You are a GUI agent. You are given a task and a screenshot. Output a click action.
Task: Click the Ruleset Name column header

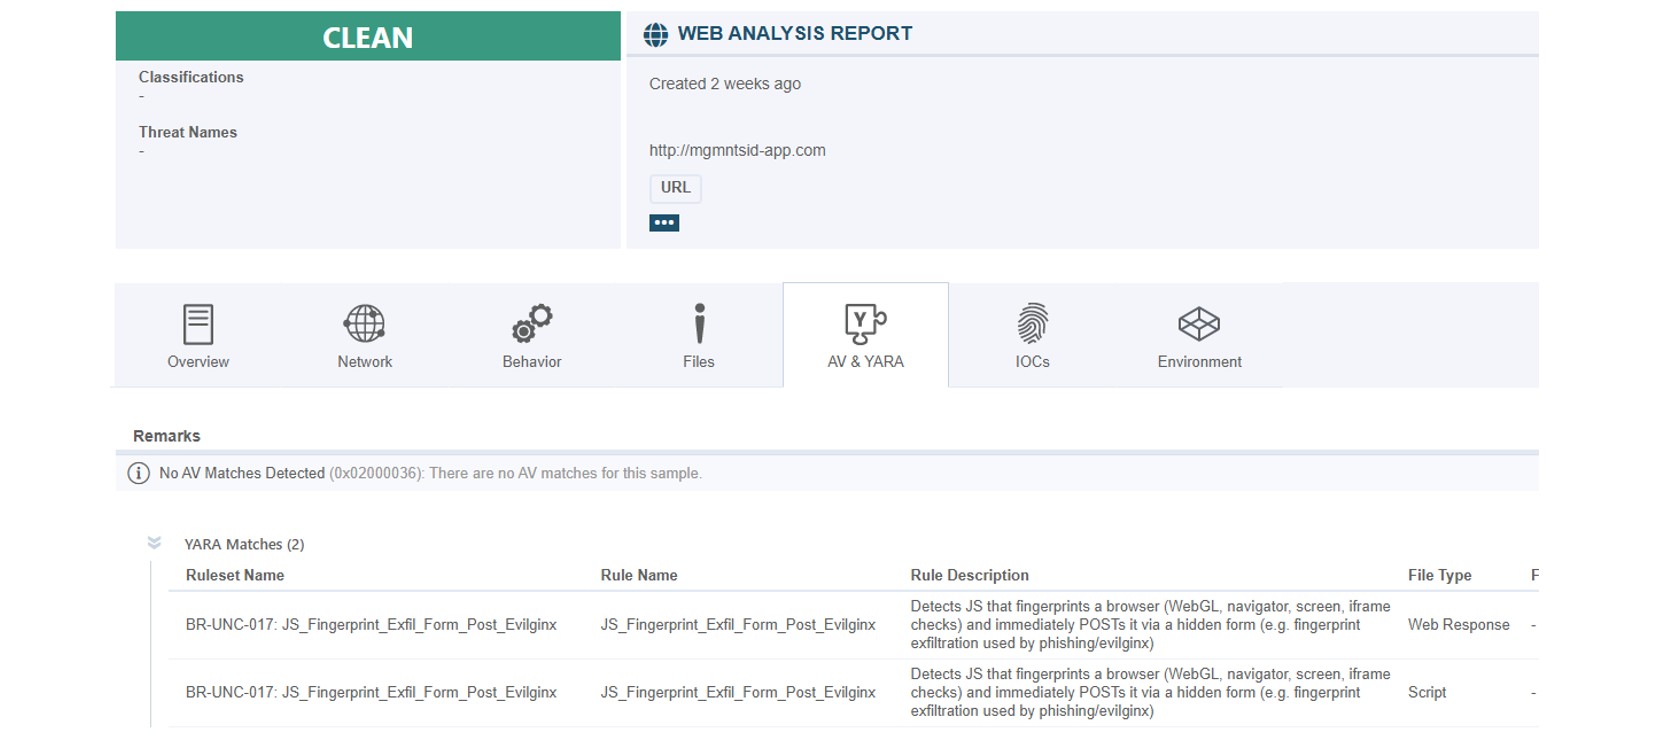click(235, 575)
